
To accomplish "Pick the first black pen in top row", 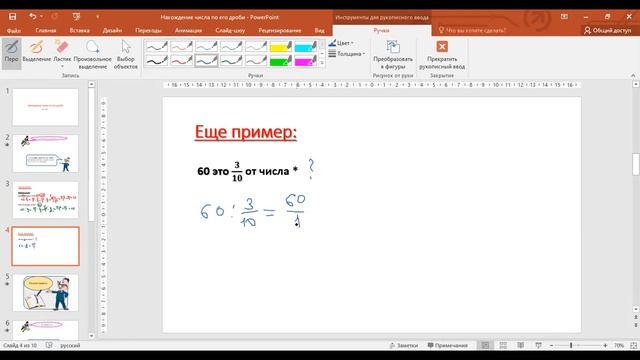I will click(157, 47).
